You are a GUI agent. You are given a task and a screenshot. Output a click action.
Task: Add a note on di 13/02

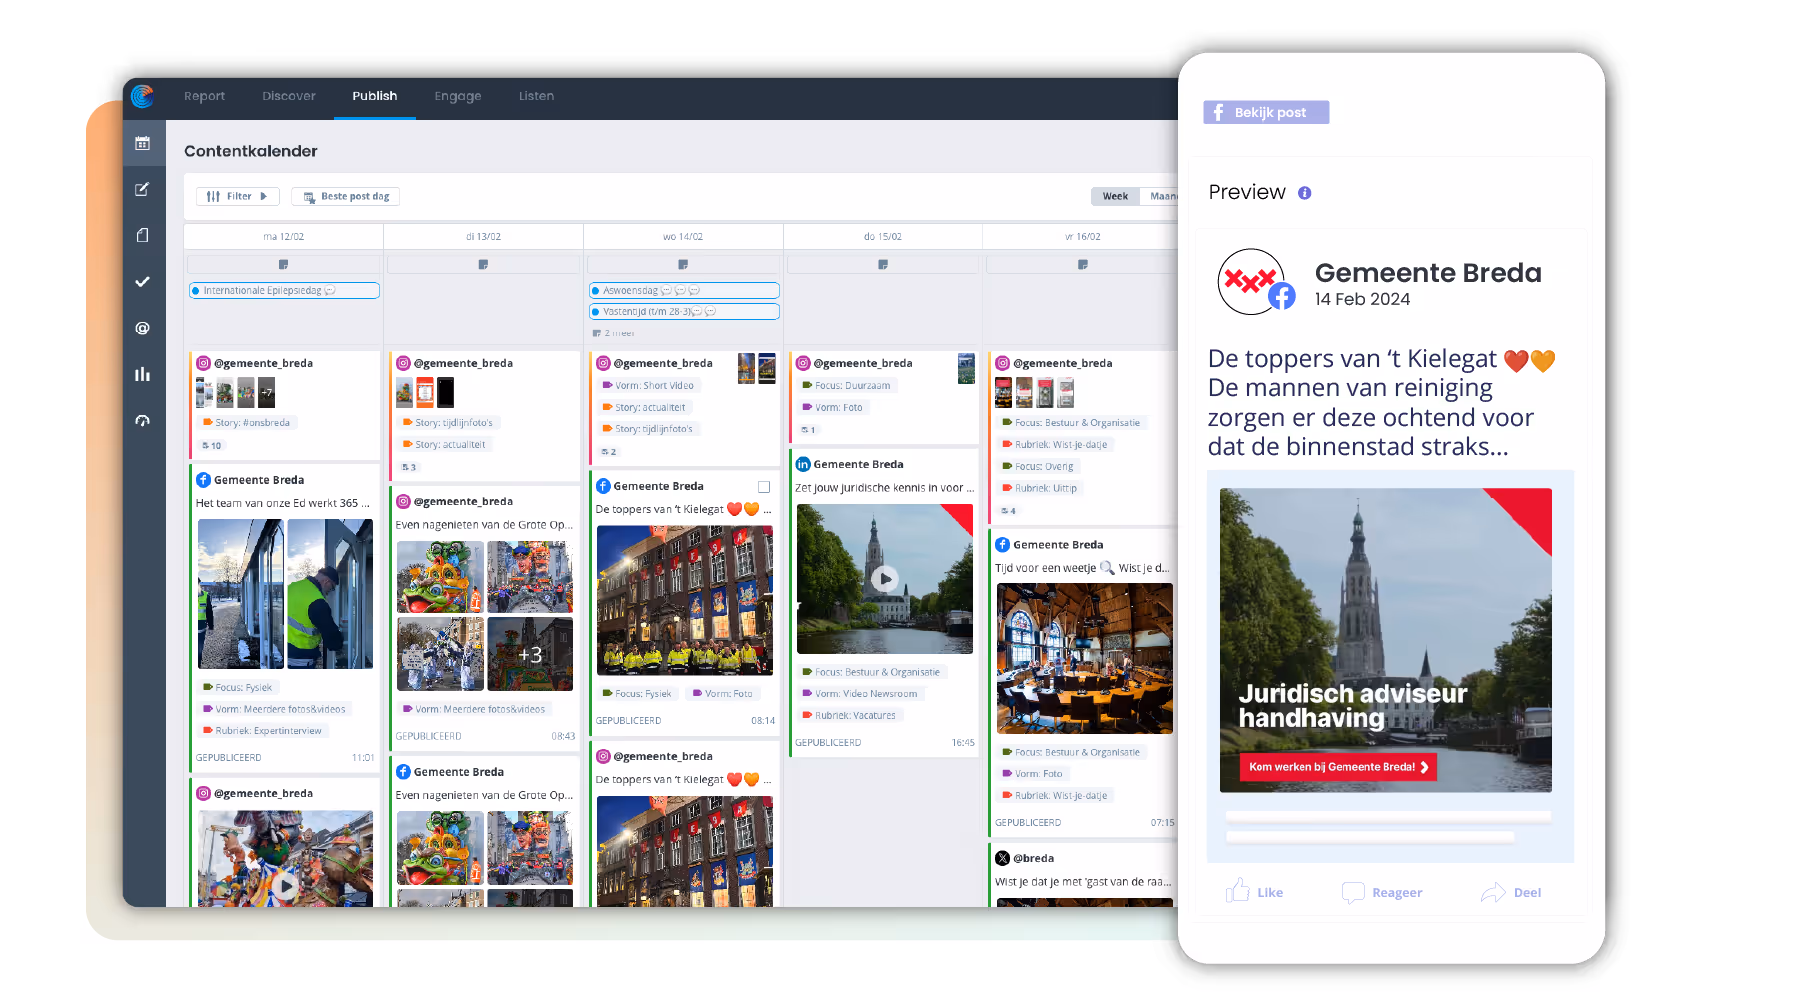tap(483, 265)
